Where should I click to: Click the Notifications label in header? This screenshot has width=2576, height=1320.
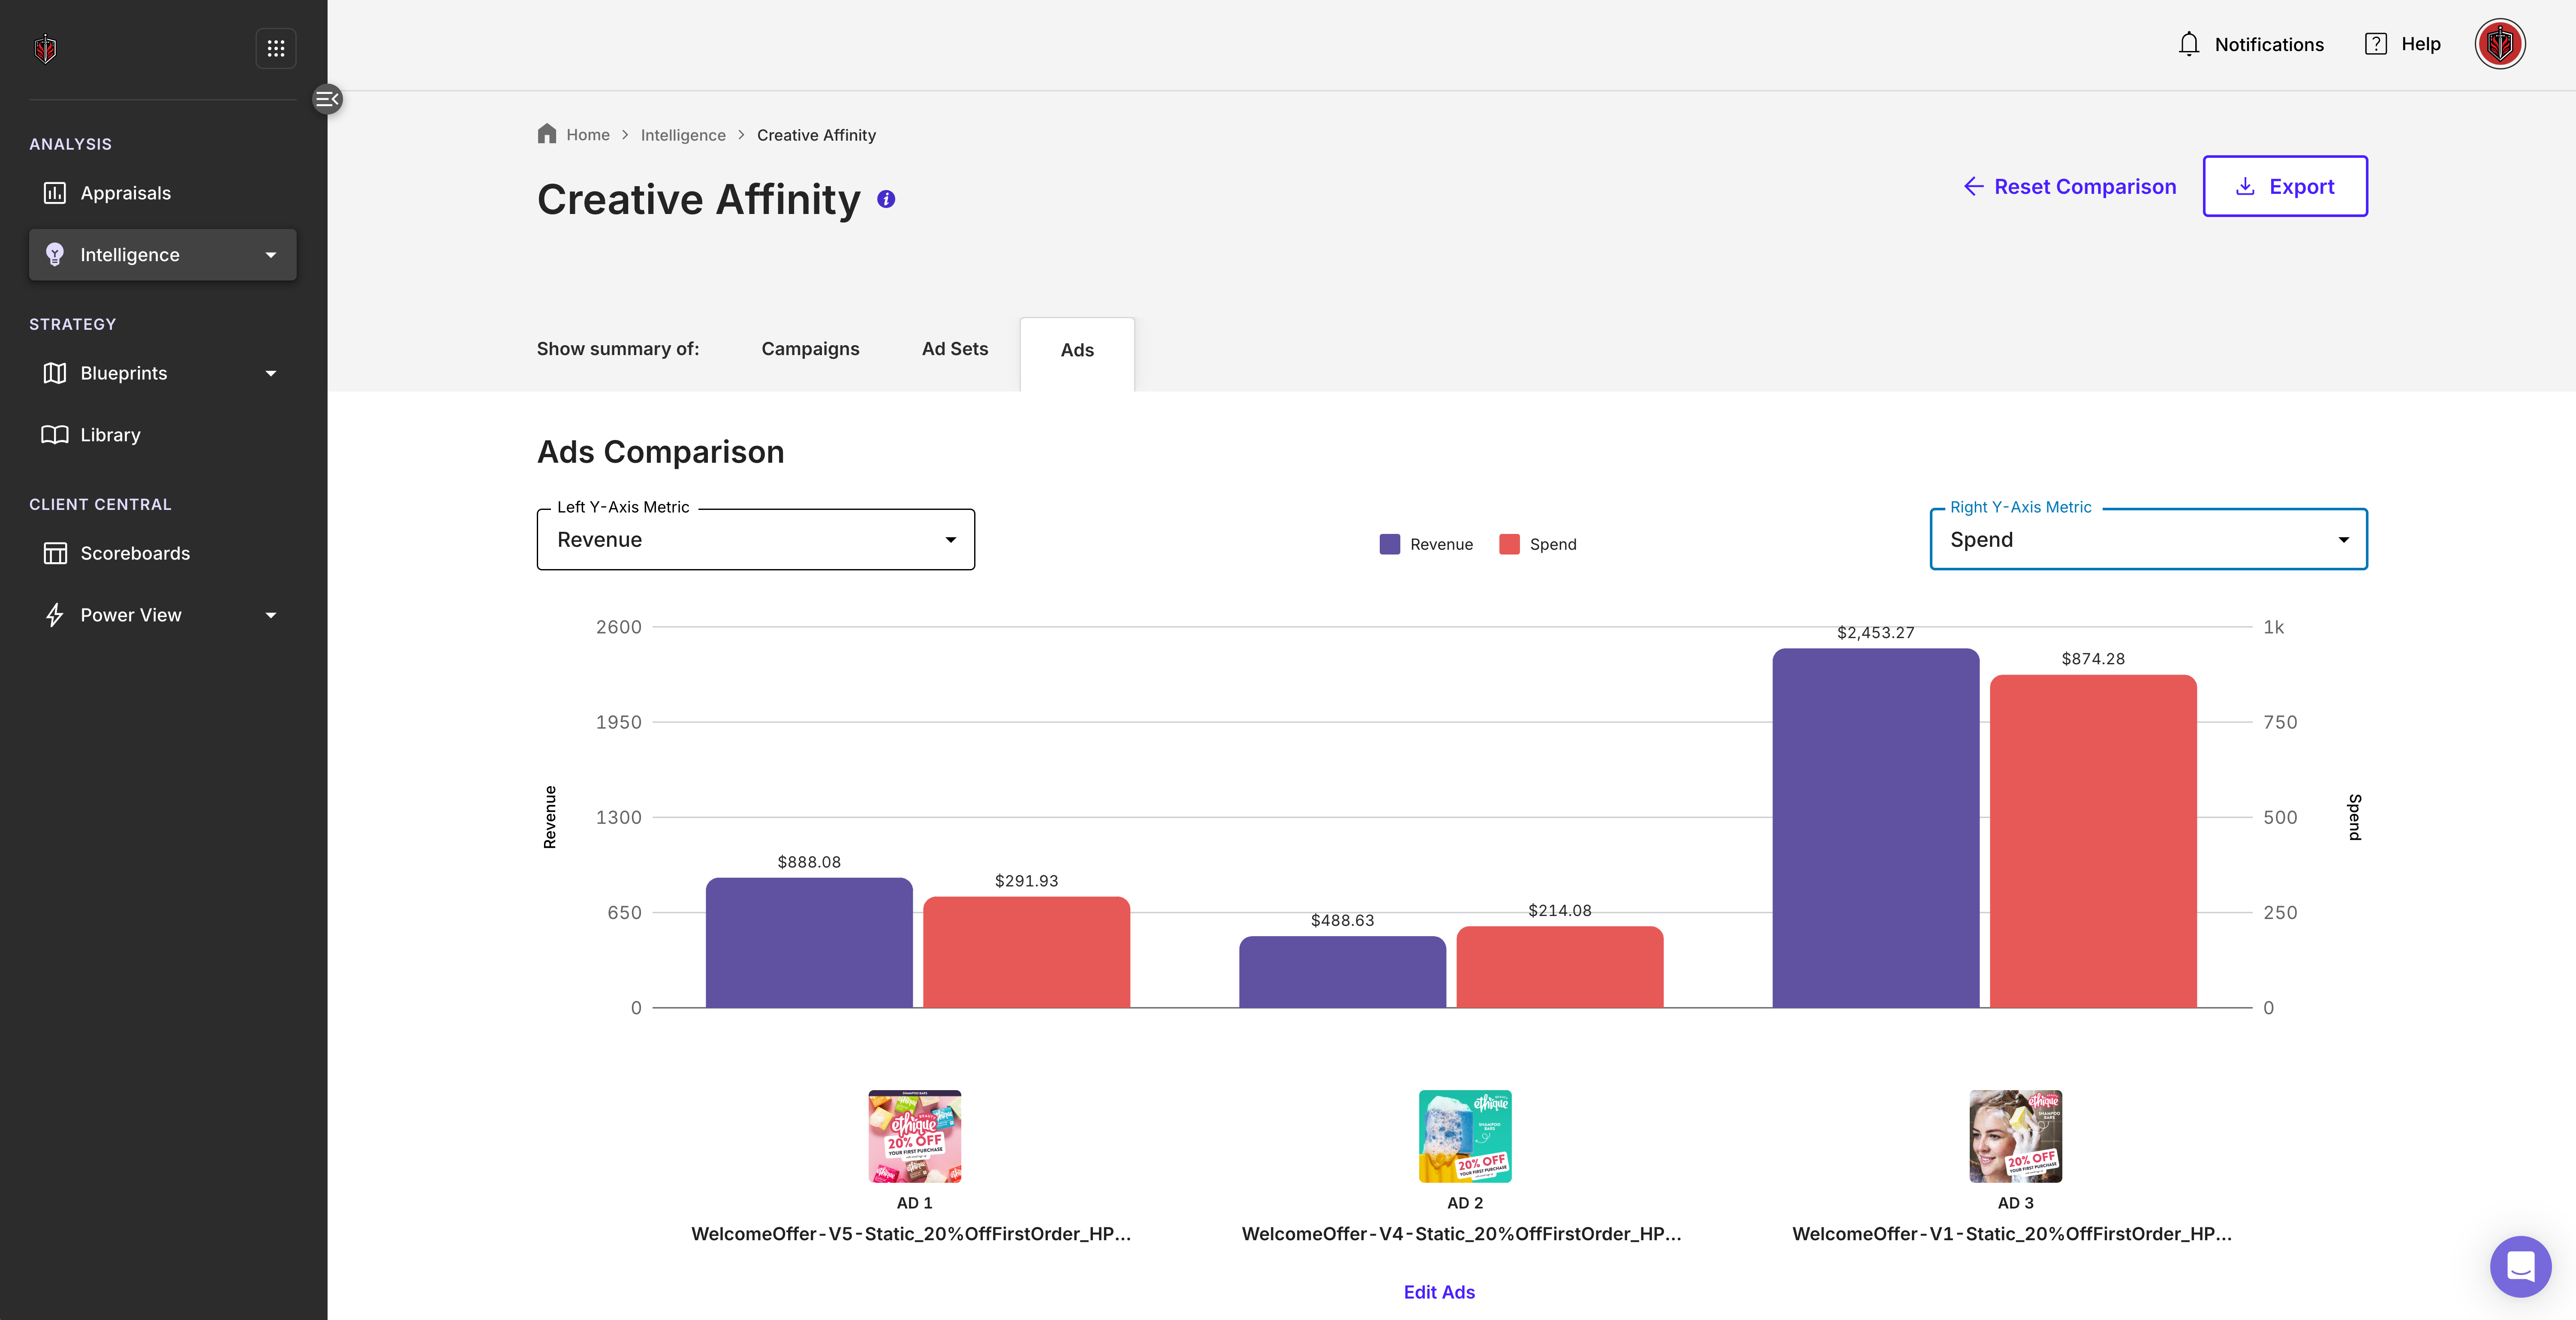coord(2269,45)
